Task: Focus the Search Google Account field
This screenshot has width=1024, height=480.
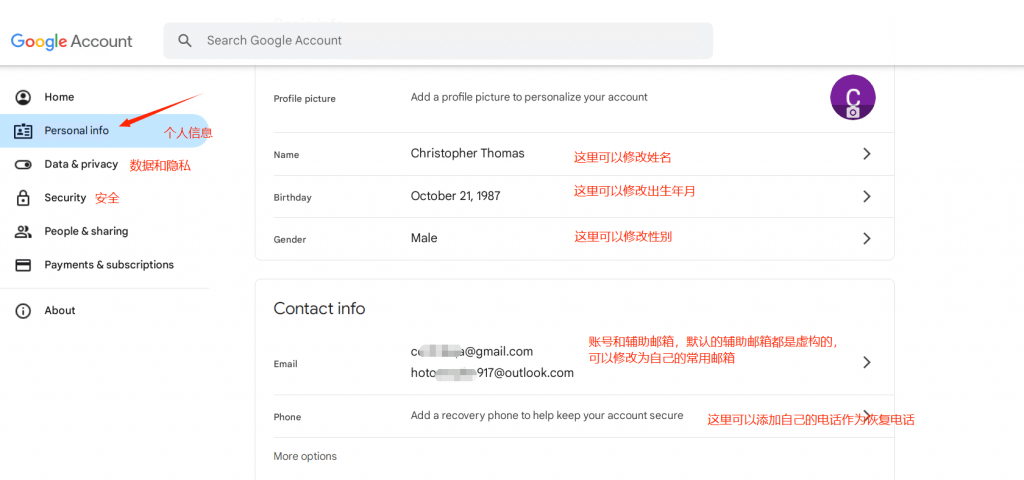Action: click(438, 40)
